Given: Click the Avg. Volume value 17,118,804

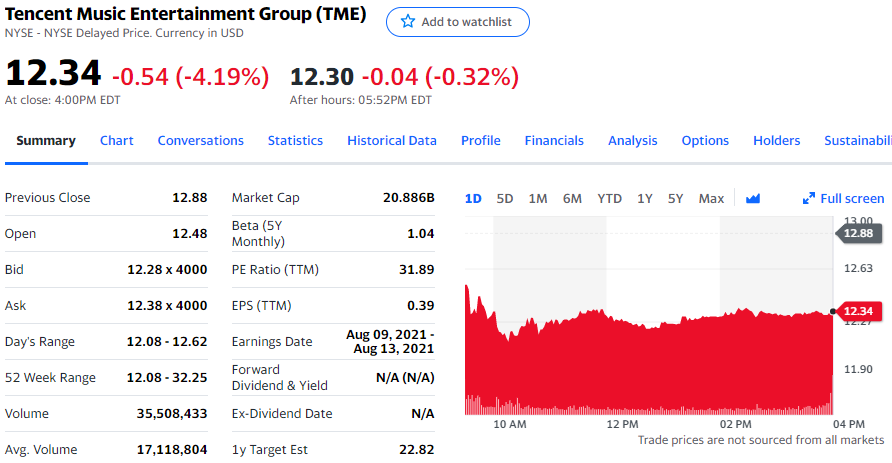Looking at the screenshot, I should pyautogui.click(x=172, y=449).
